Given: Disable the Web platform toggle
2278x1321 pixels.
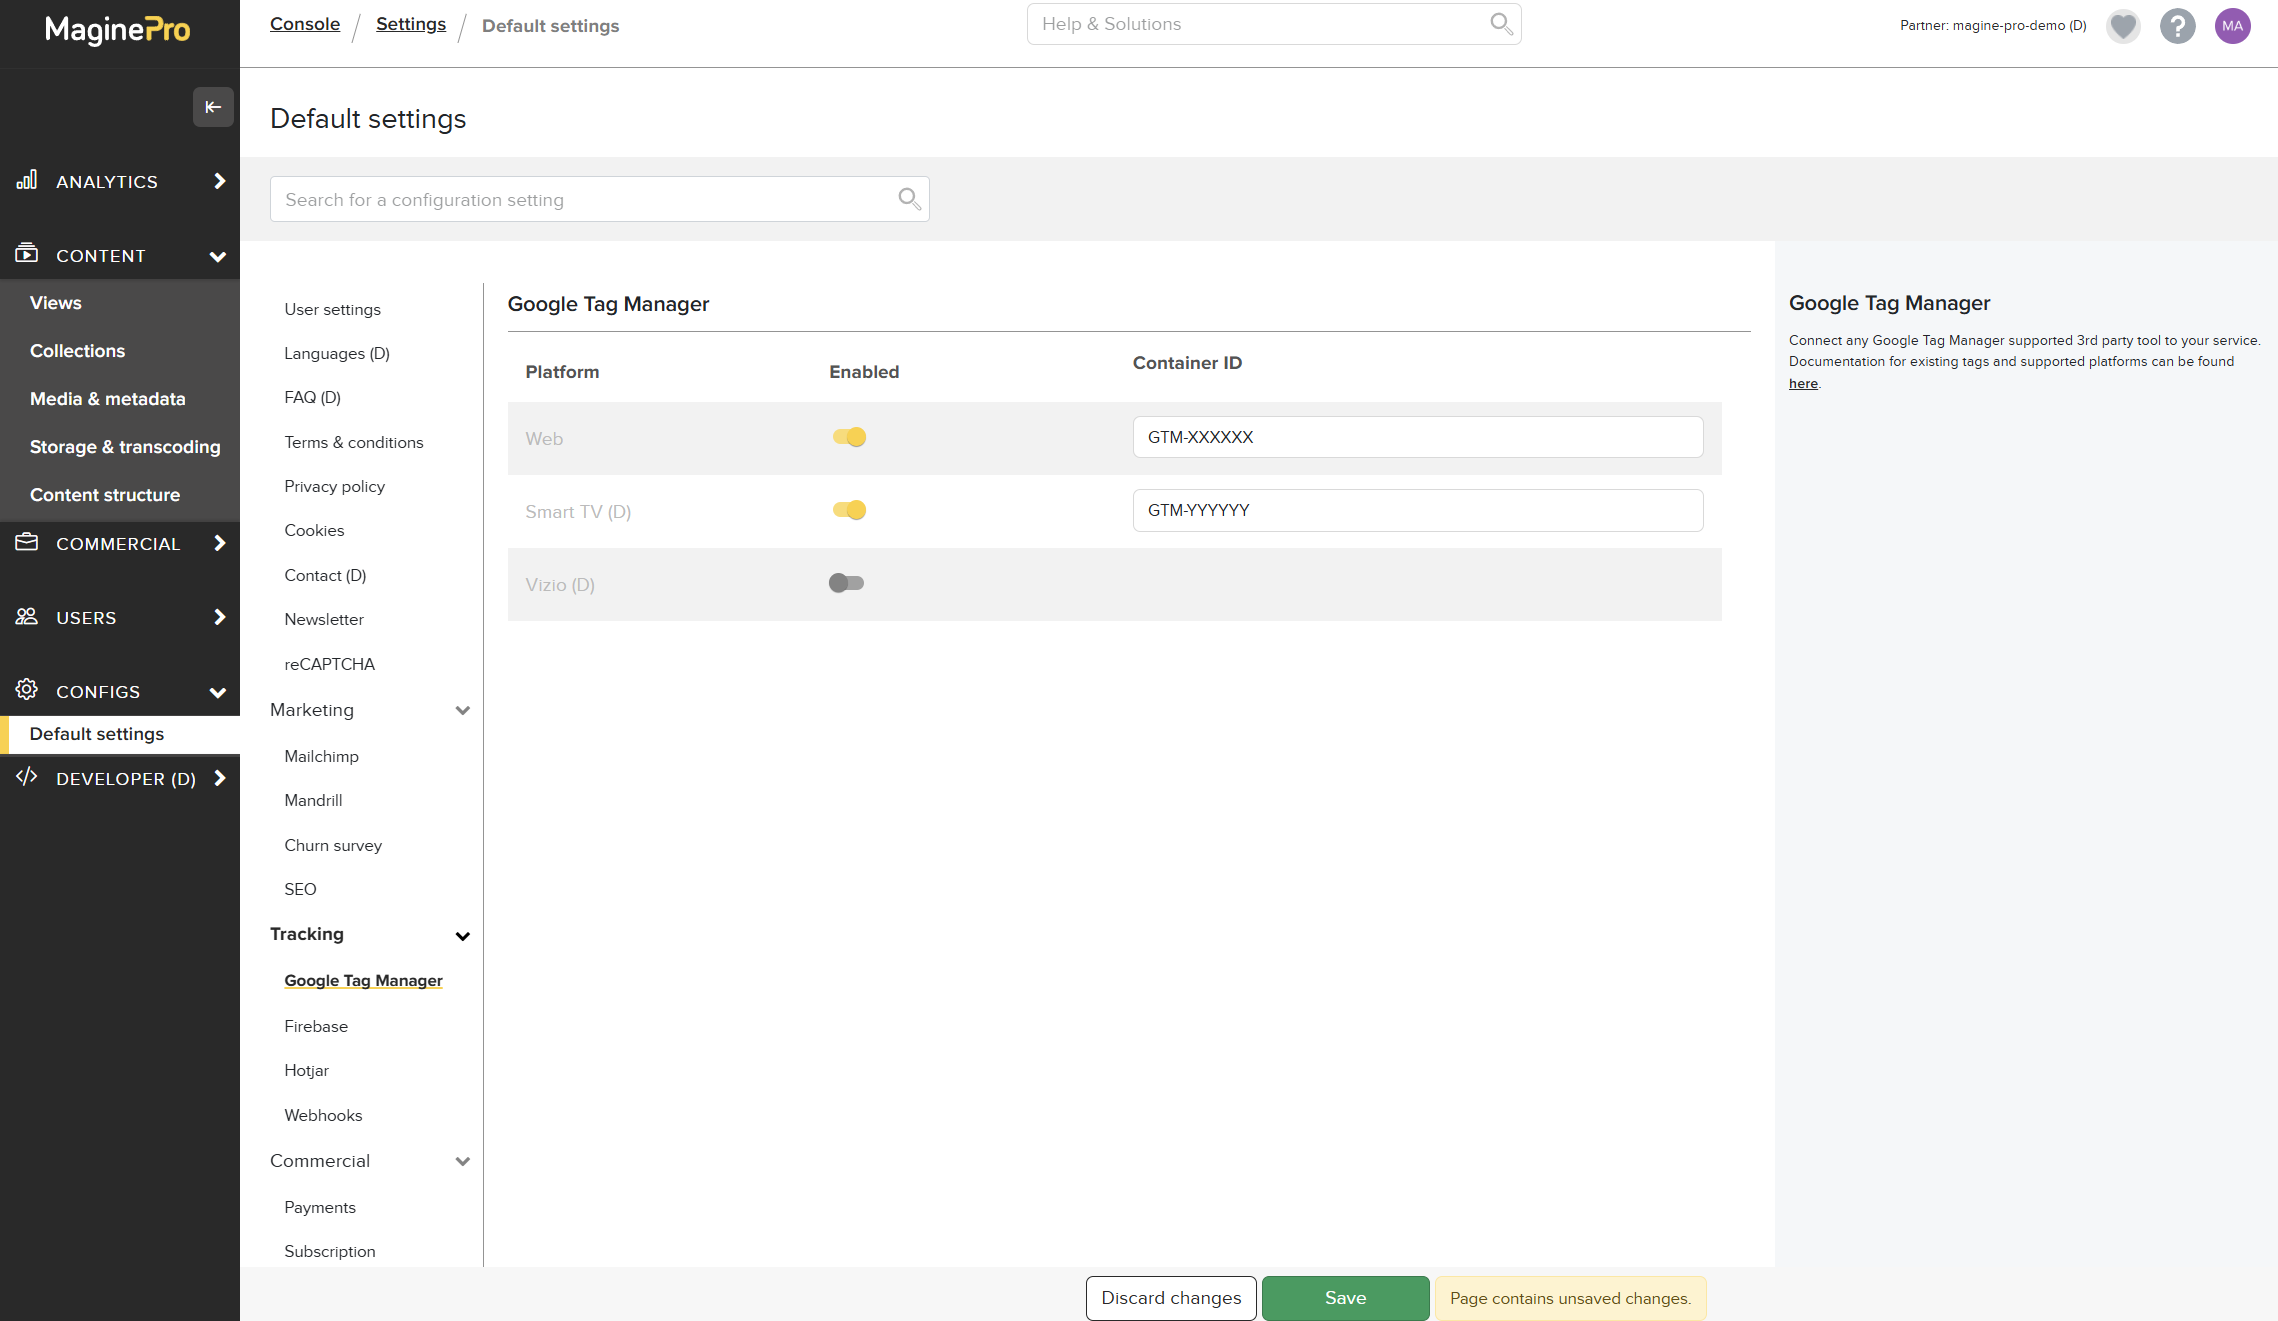Looking at the screenshot, I should [849, 437].
